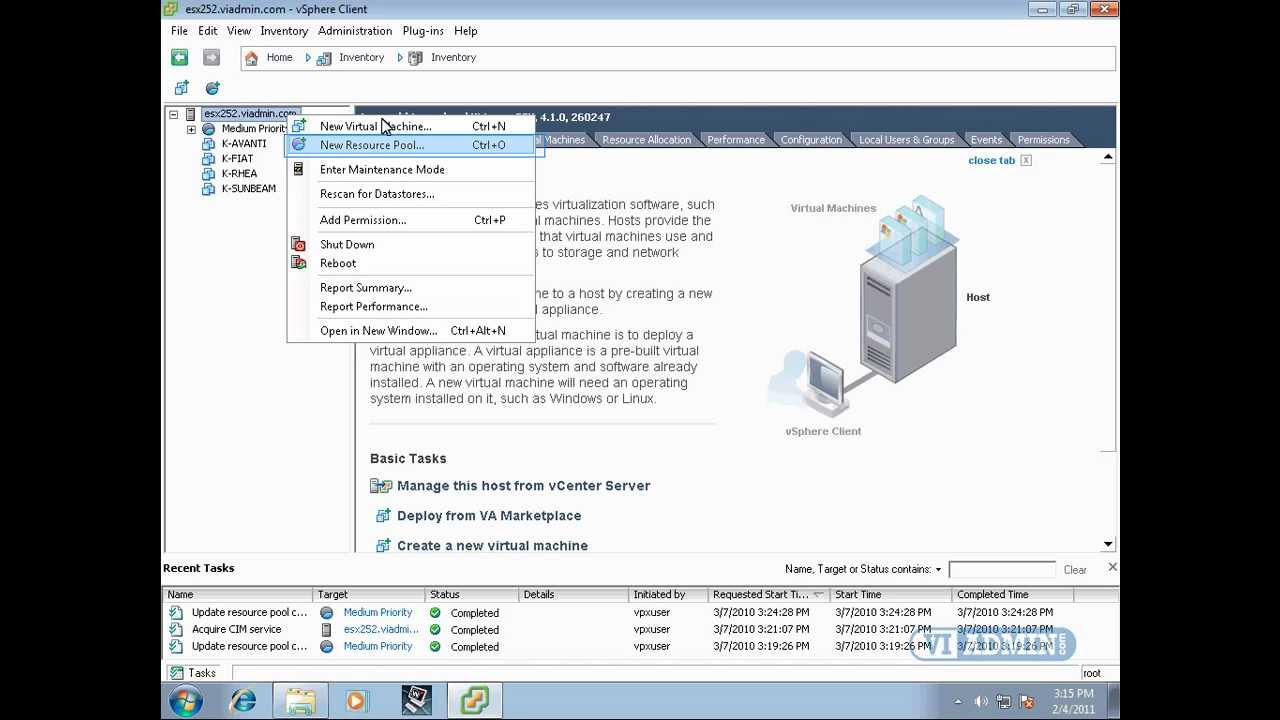Open the File menu

pyautogui.click(x=179, y=31)
